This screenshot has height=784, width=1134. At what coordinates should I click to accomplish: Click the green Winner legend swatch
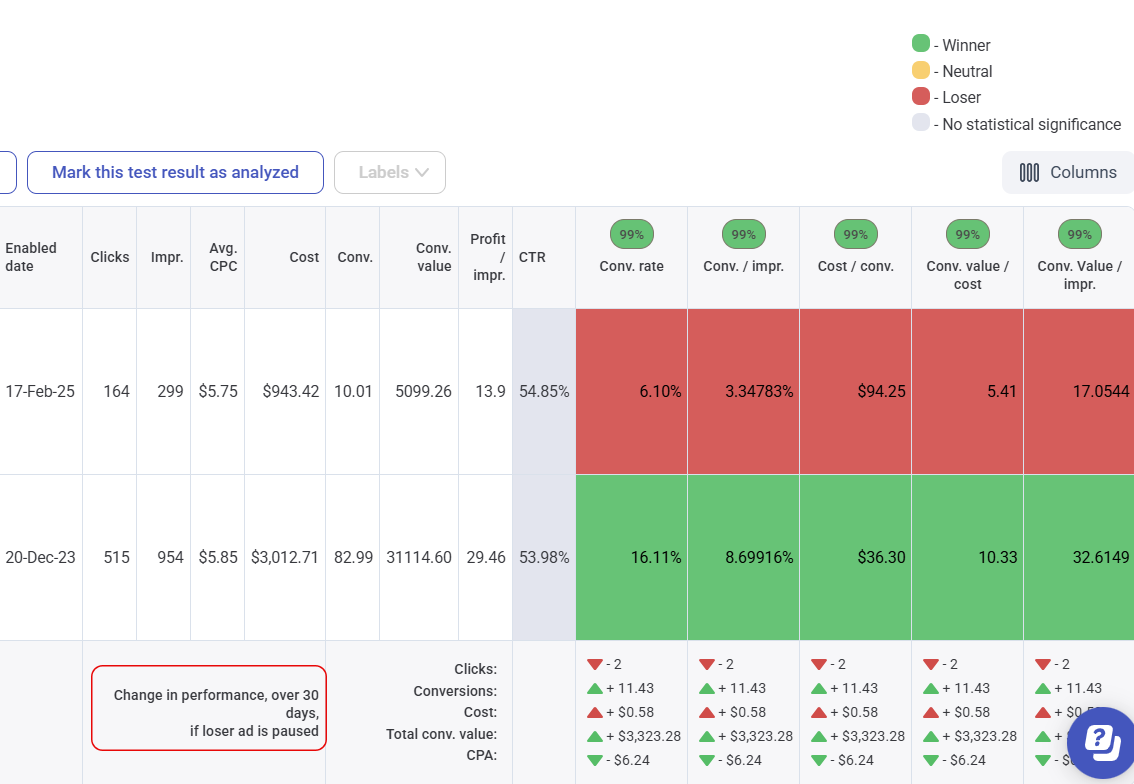coord(920,44)
